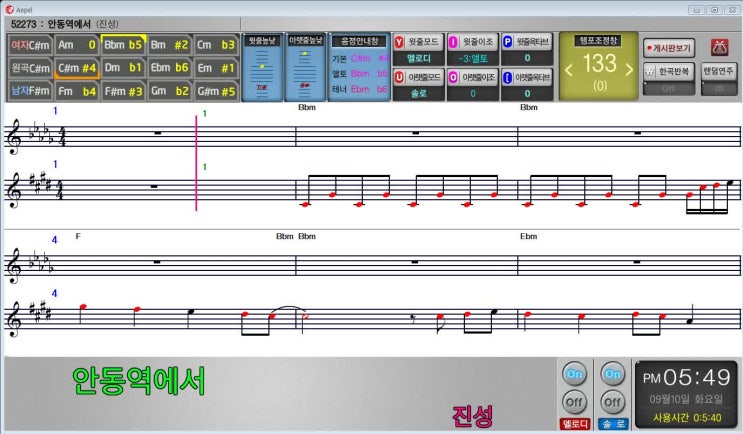743x434 pixels.
Task: Toggle the 한곡반복 single-song repeat
Action: click(x=669, y=72)
